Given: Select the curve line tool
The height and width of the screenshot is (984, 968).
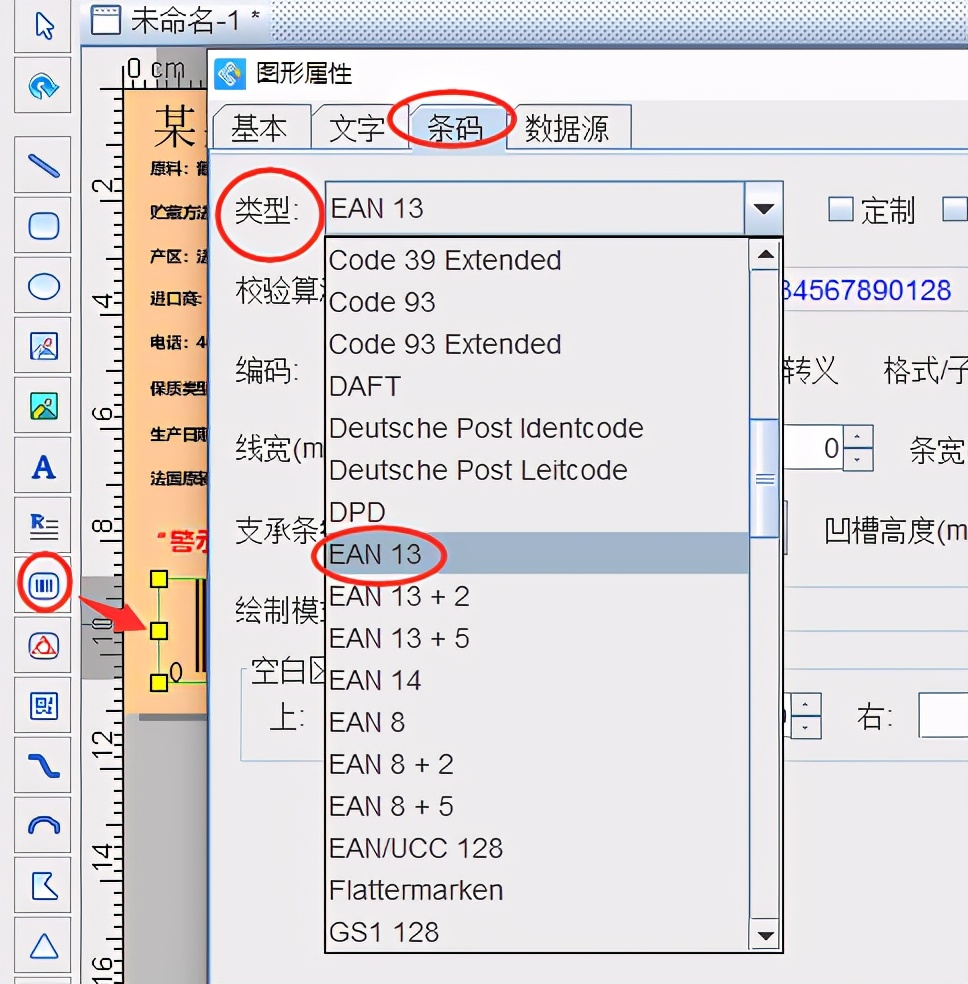Looking at the screenshot, I should [43, 766].
